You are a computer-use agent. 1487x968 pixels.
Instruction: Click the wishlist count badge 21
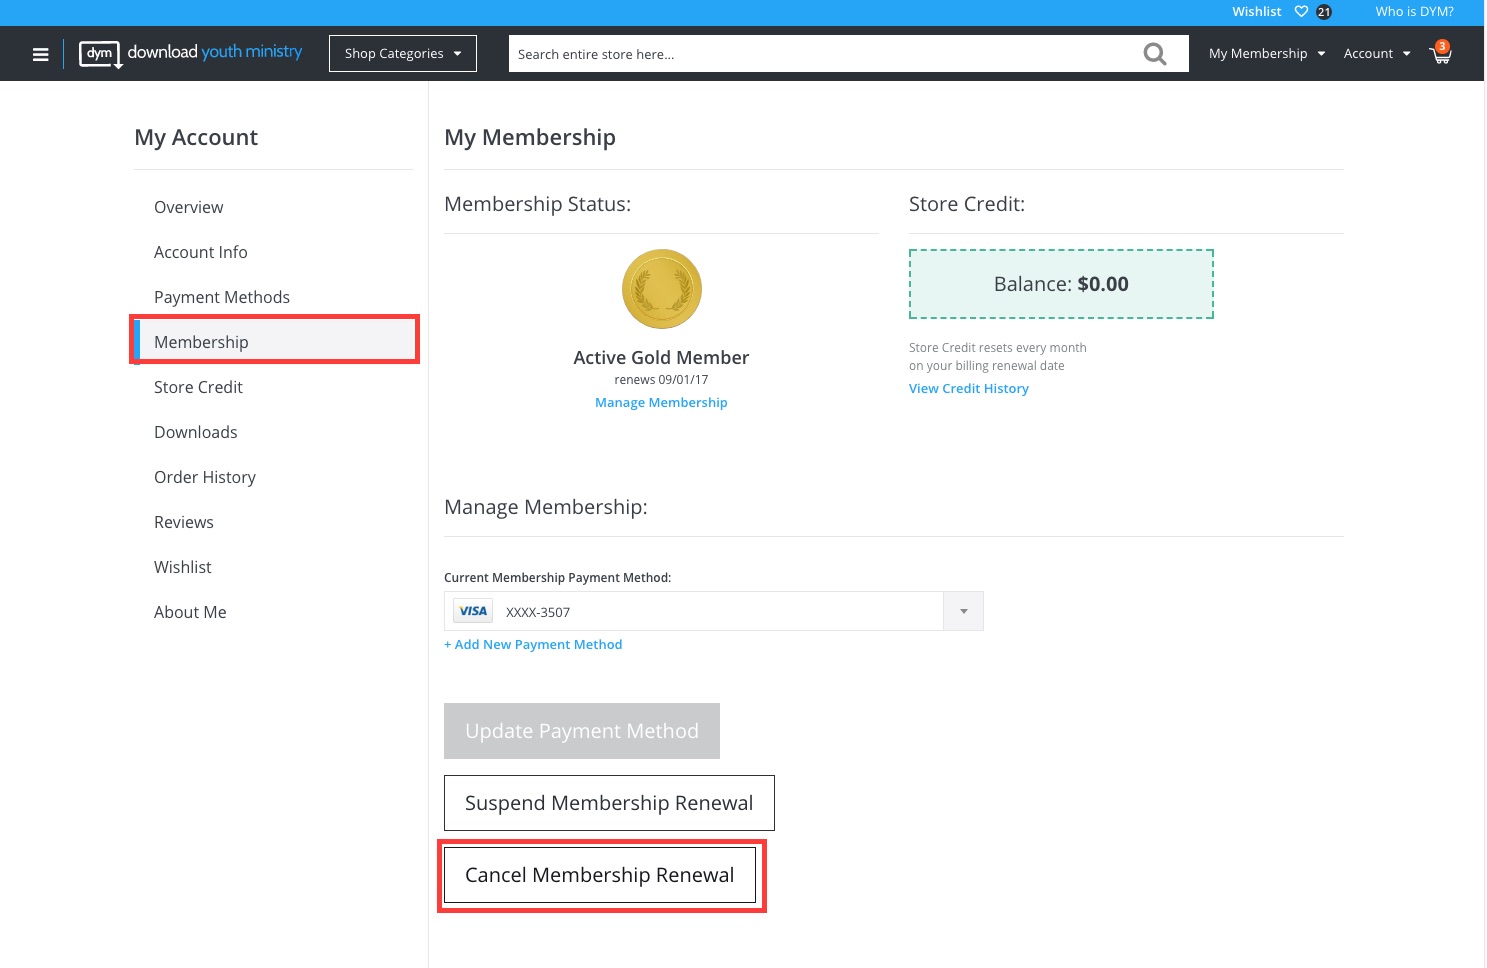pyautogui.click(x=1324, y=12)
